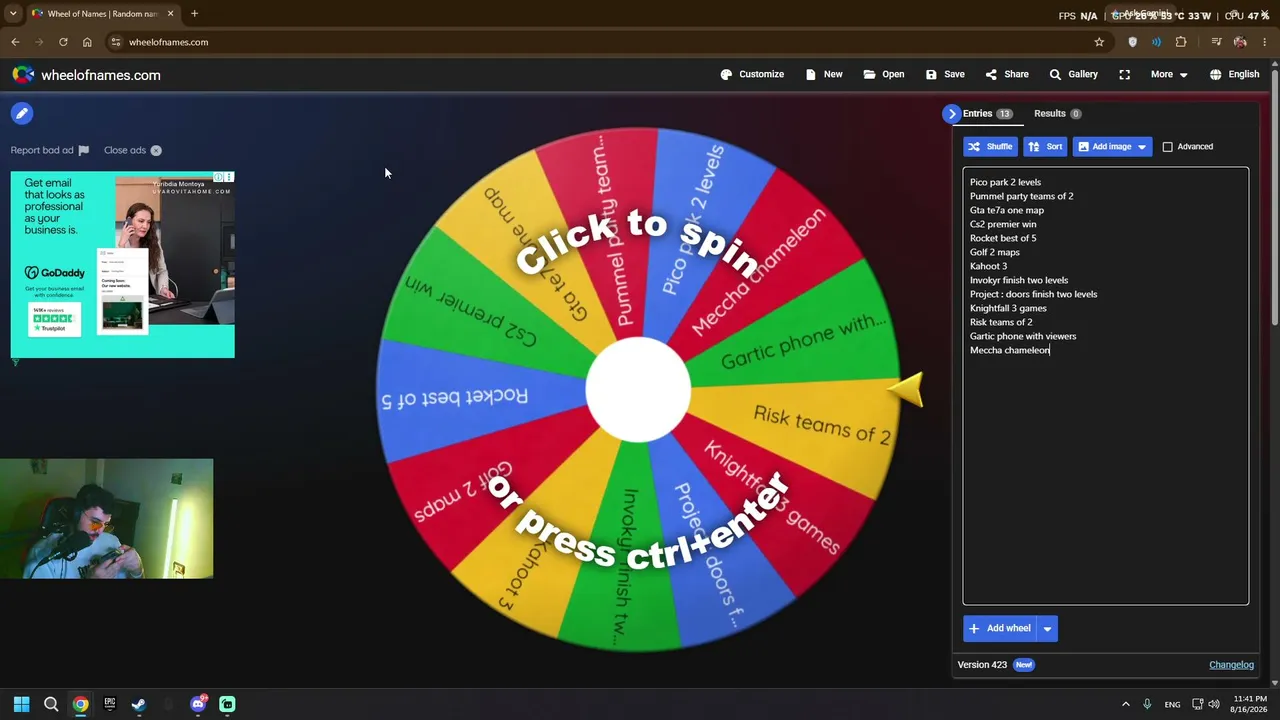Open the Changelog link
Image resolution: width=1280 pixels, height=720 pixels.
1231,665
